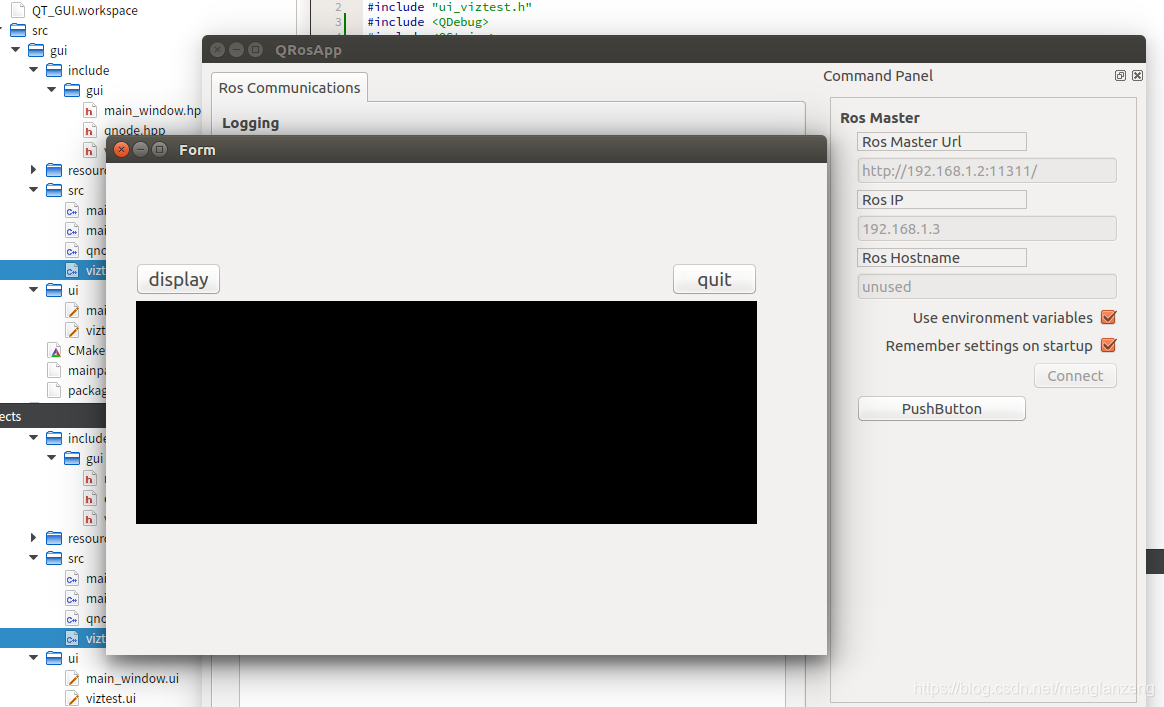Expand the resour folder in lower tree

tap(33, 538)
